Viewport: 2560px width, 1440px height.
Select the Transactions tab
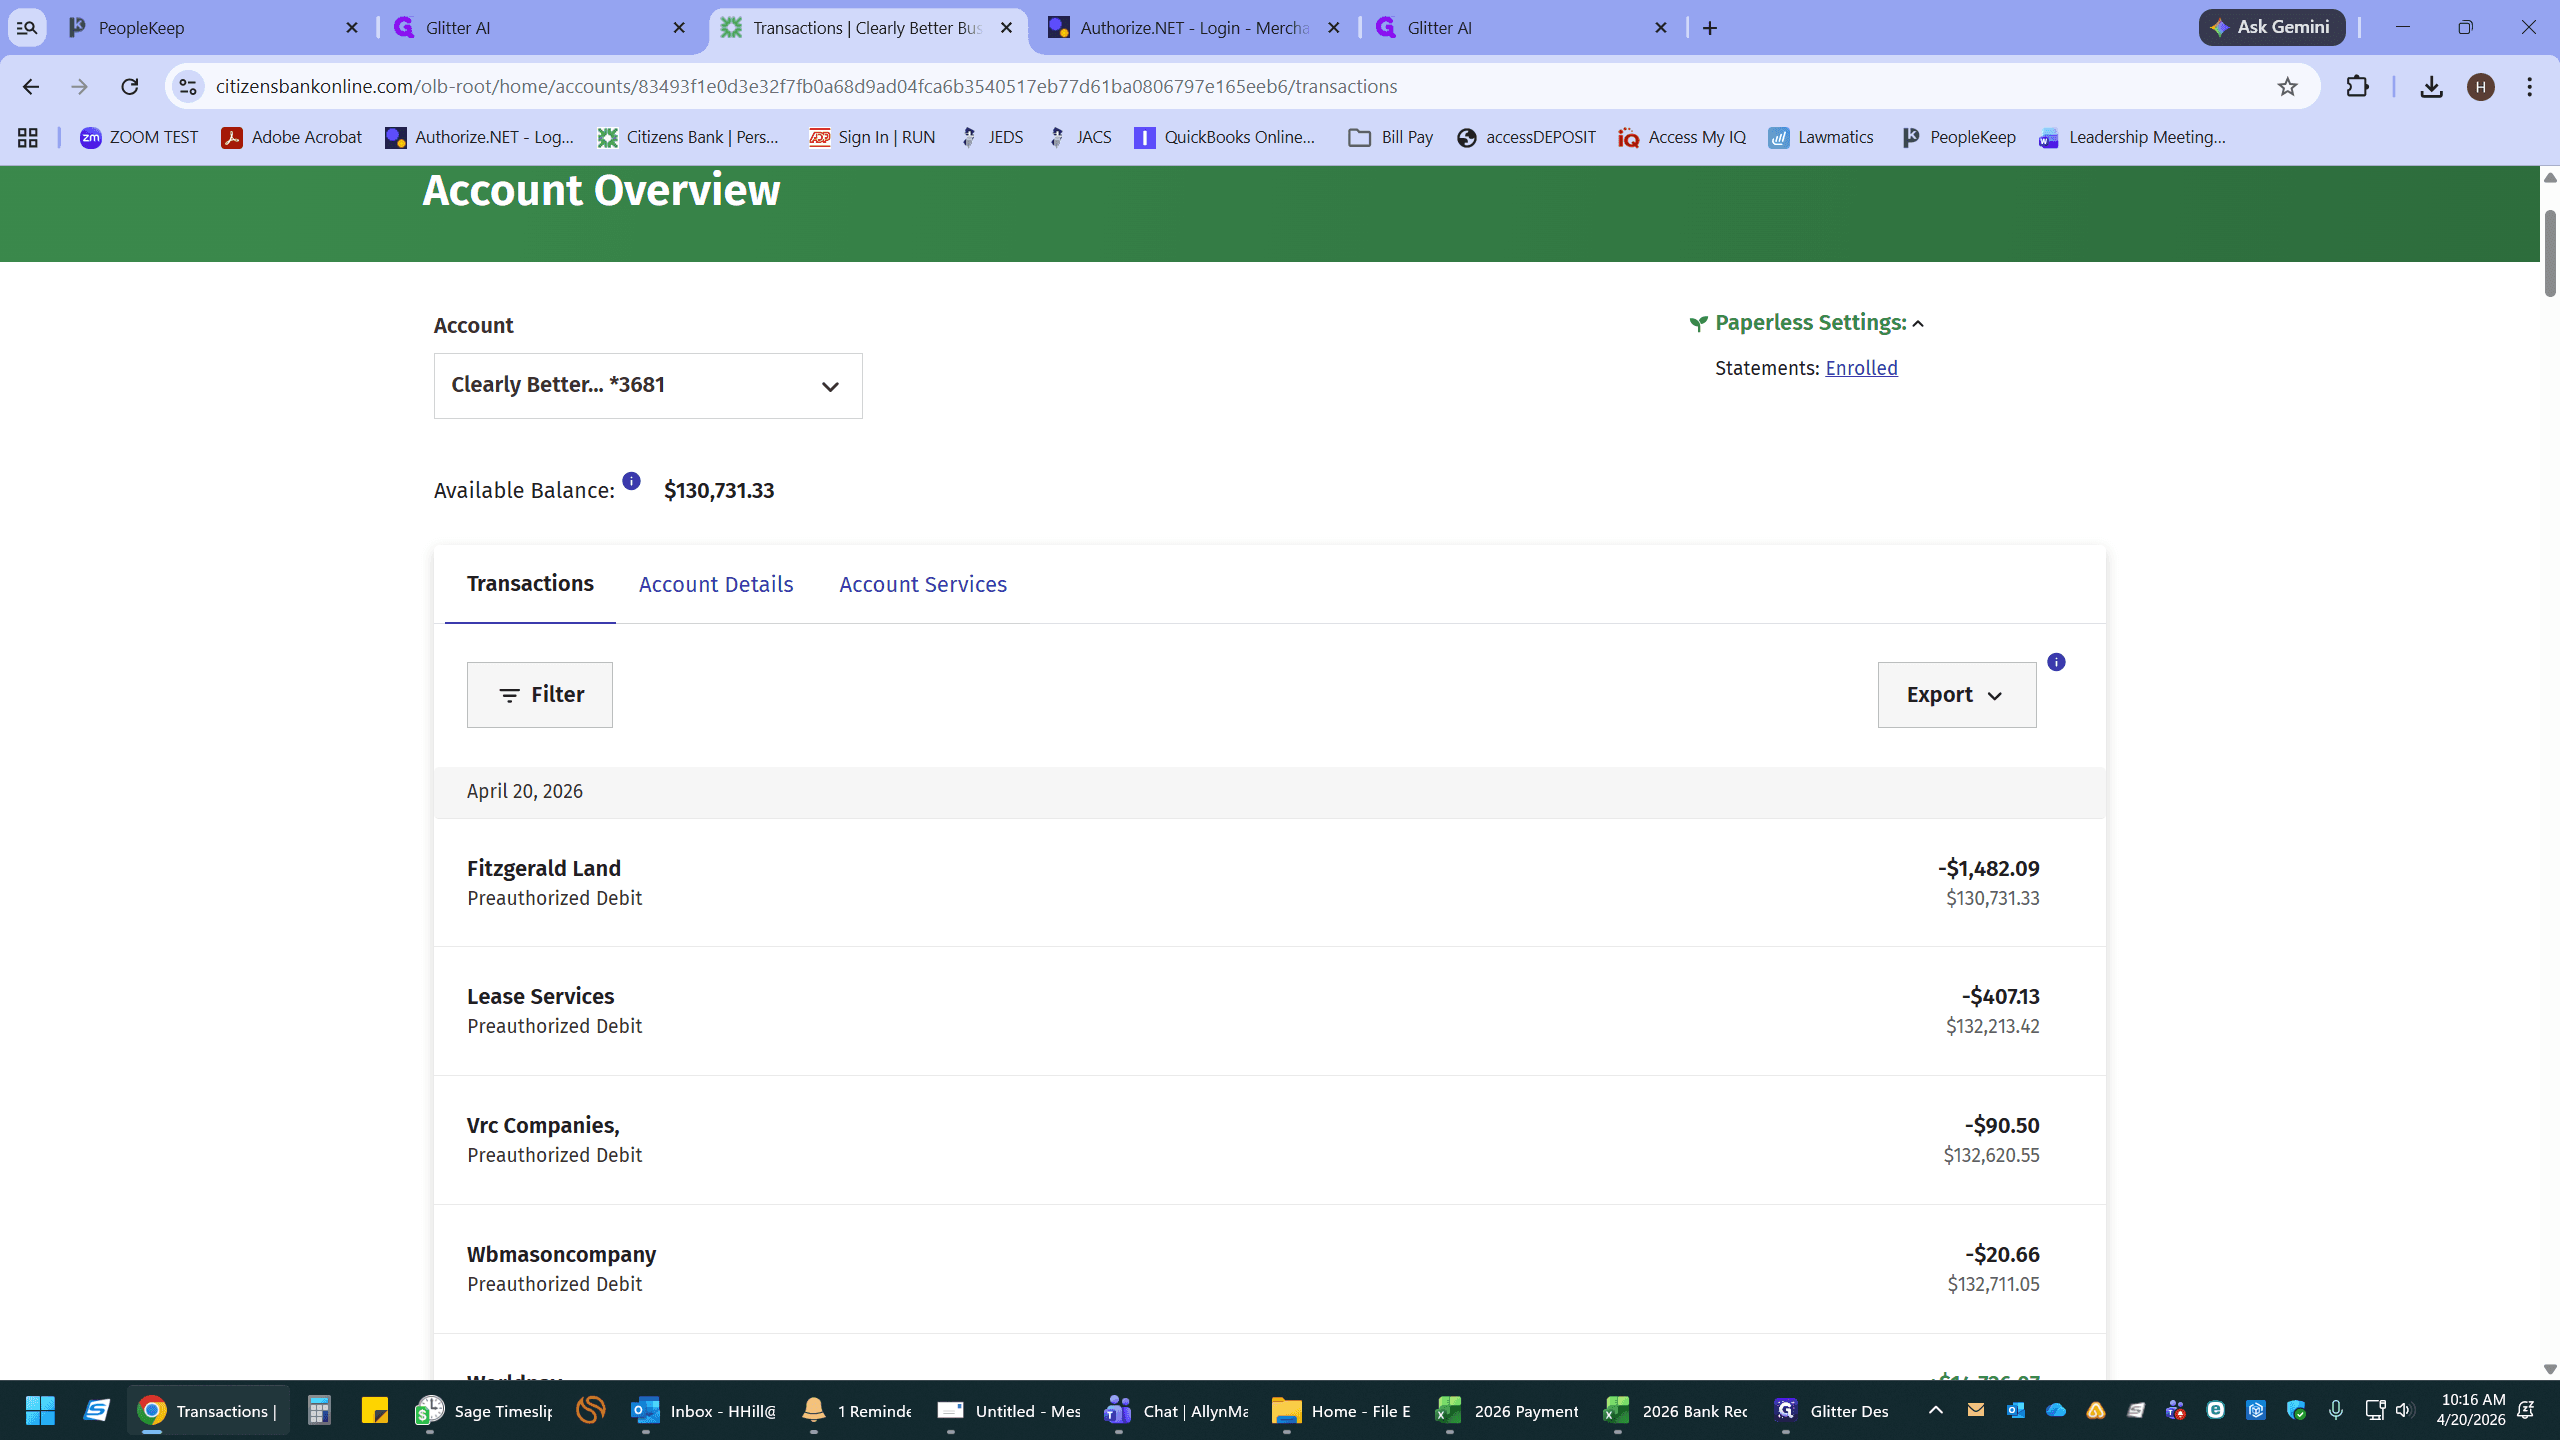click(x=530, y=584)
